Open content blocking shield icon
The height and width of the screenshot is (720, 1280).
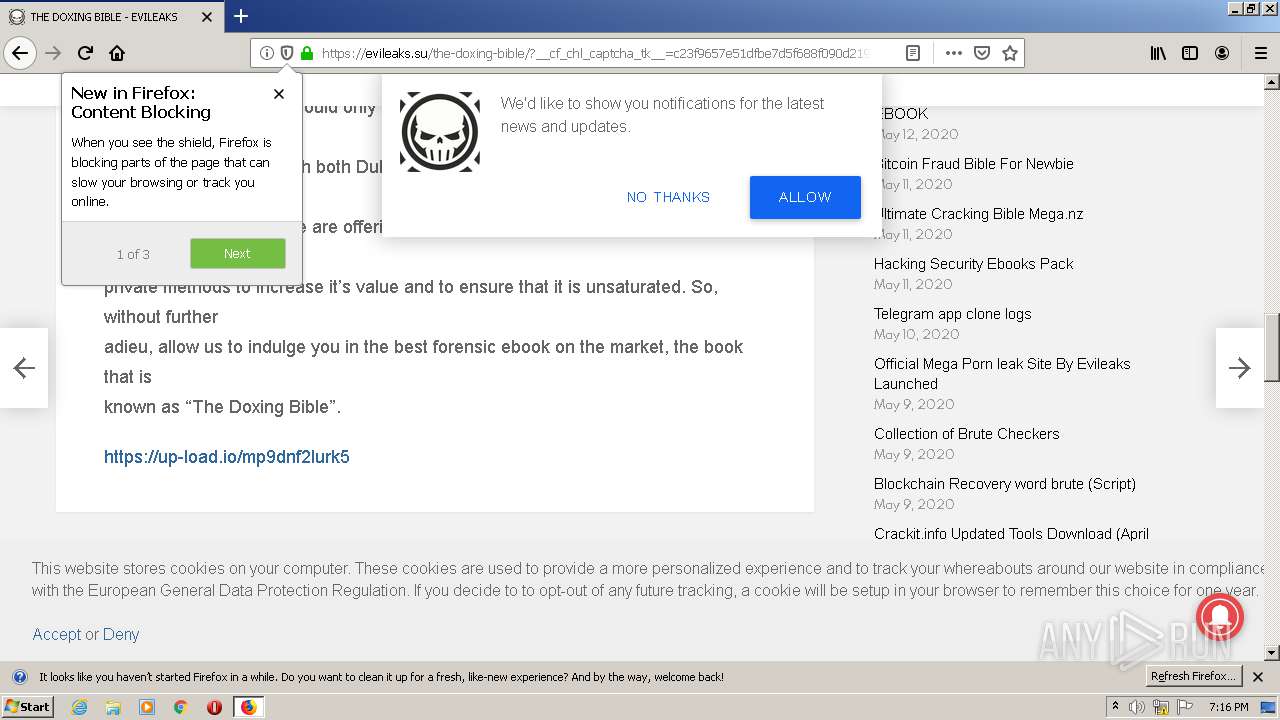click(286, 53)
